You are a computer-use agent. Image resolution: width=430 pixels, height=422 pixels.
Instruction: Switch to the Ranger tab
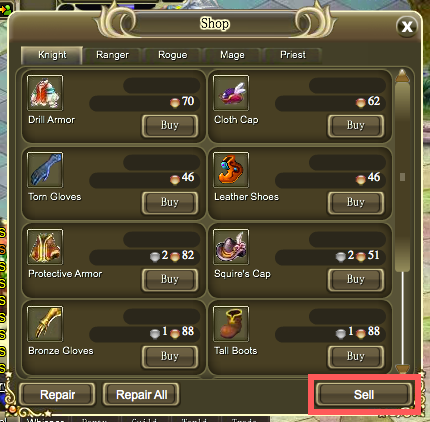point(112,55)
